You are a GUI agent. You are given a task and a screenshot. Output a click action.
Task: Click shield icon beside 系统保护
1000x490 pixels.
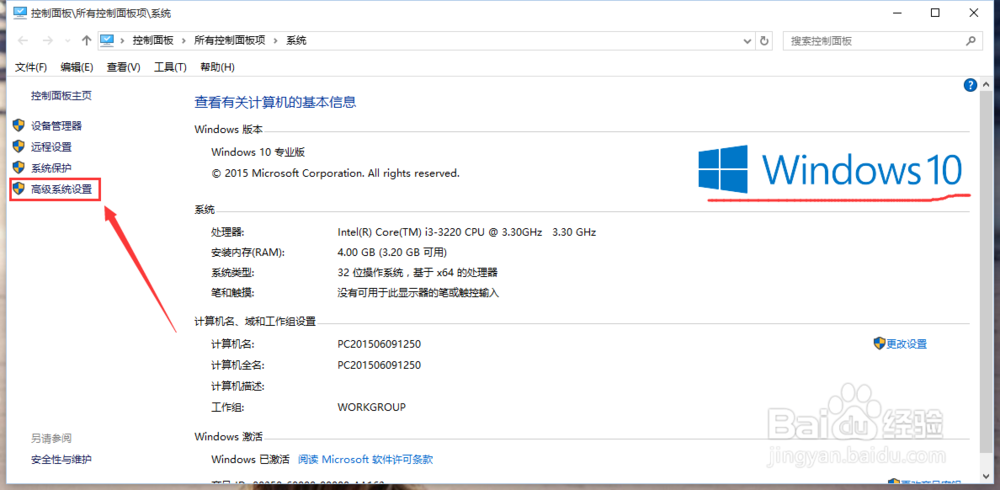point(19,168)
